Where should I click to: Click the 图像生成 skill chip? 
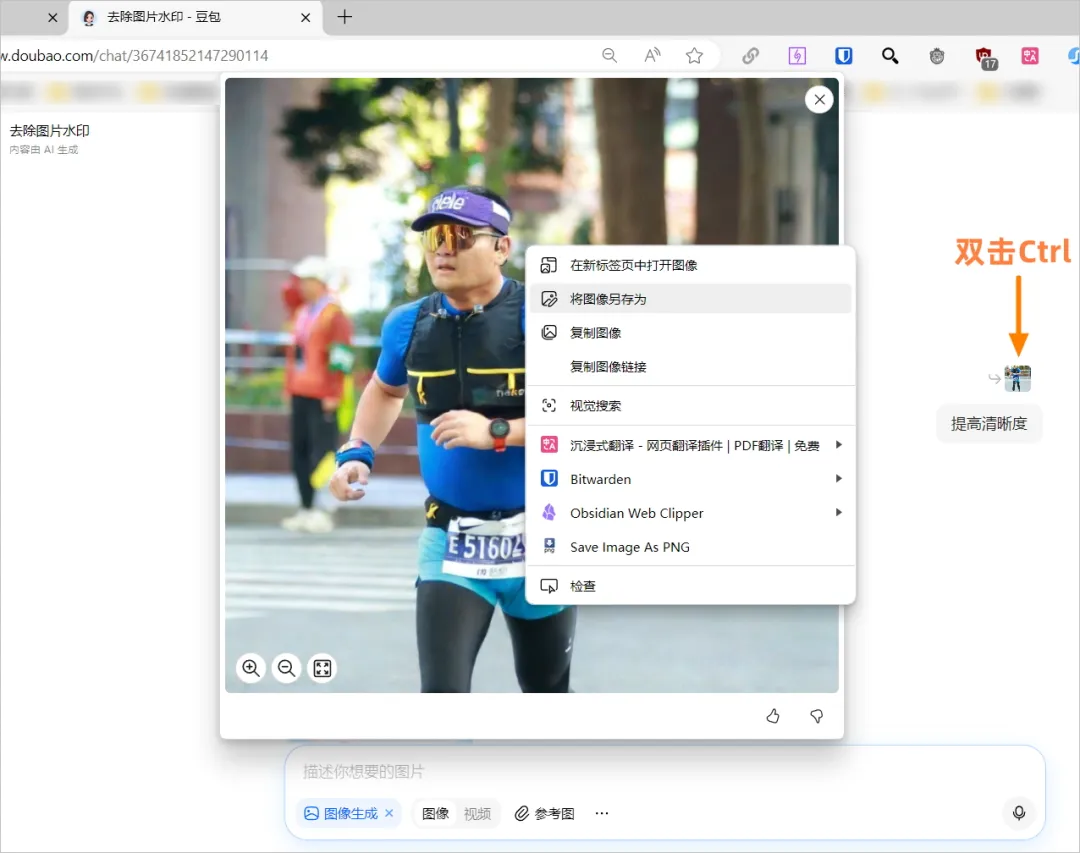click(x=349, y=814)
